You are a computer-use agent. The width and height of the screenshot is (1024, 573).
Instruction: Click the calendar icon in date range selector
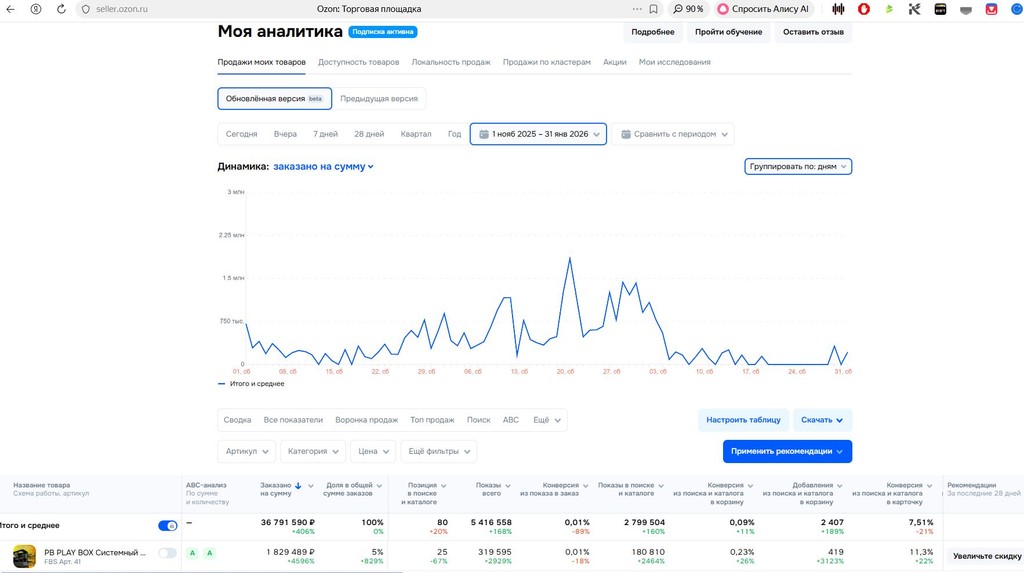coord(484,134)
